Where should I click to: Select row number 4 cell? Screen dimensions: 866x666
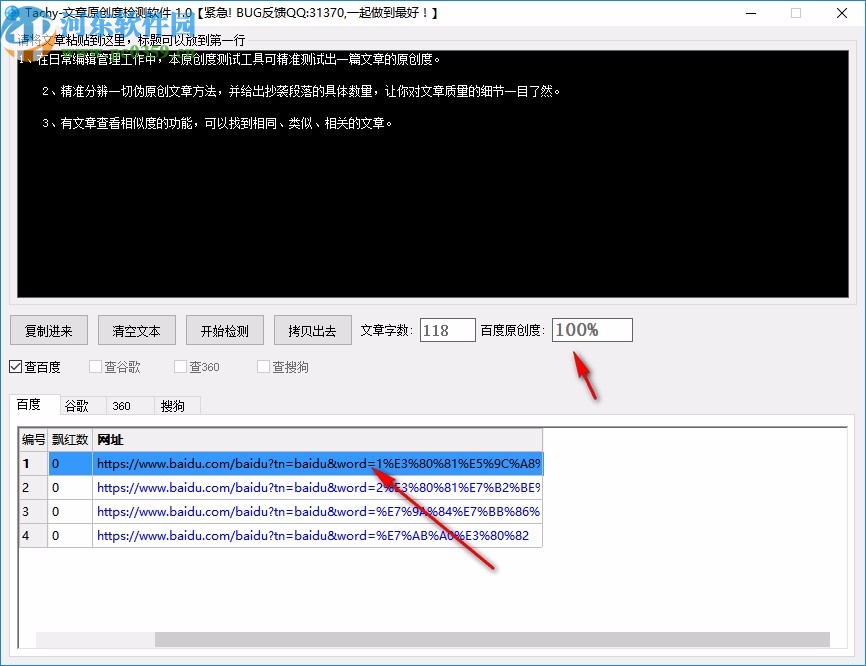click(x=33, y=535)
